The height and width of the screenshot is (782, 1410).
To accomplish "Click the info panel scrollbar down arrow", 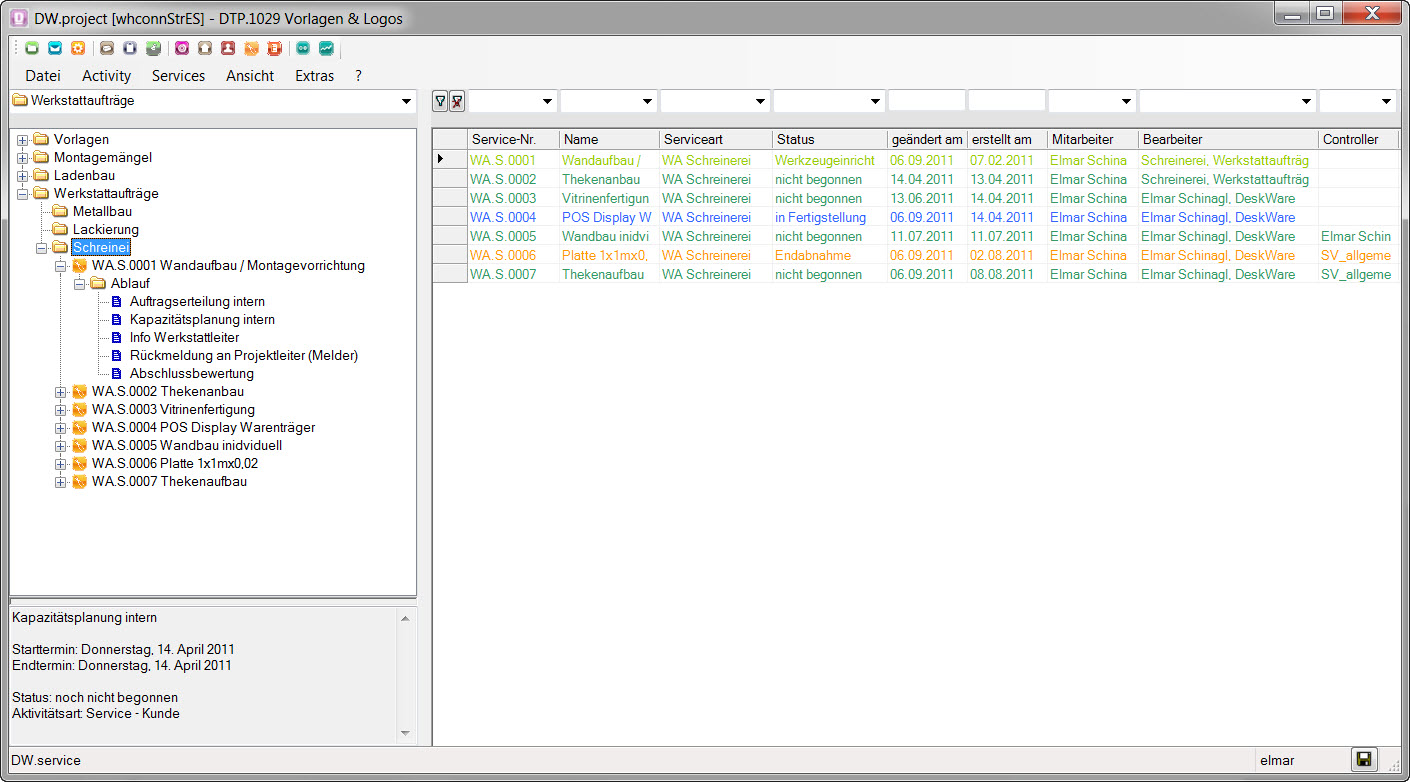I will click(405, 733).
